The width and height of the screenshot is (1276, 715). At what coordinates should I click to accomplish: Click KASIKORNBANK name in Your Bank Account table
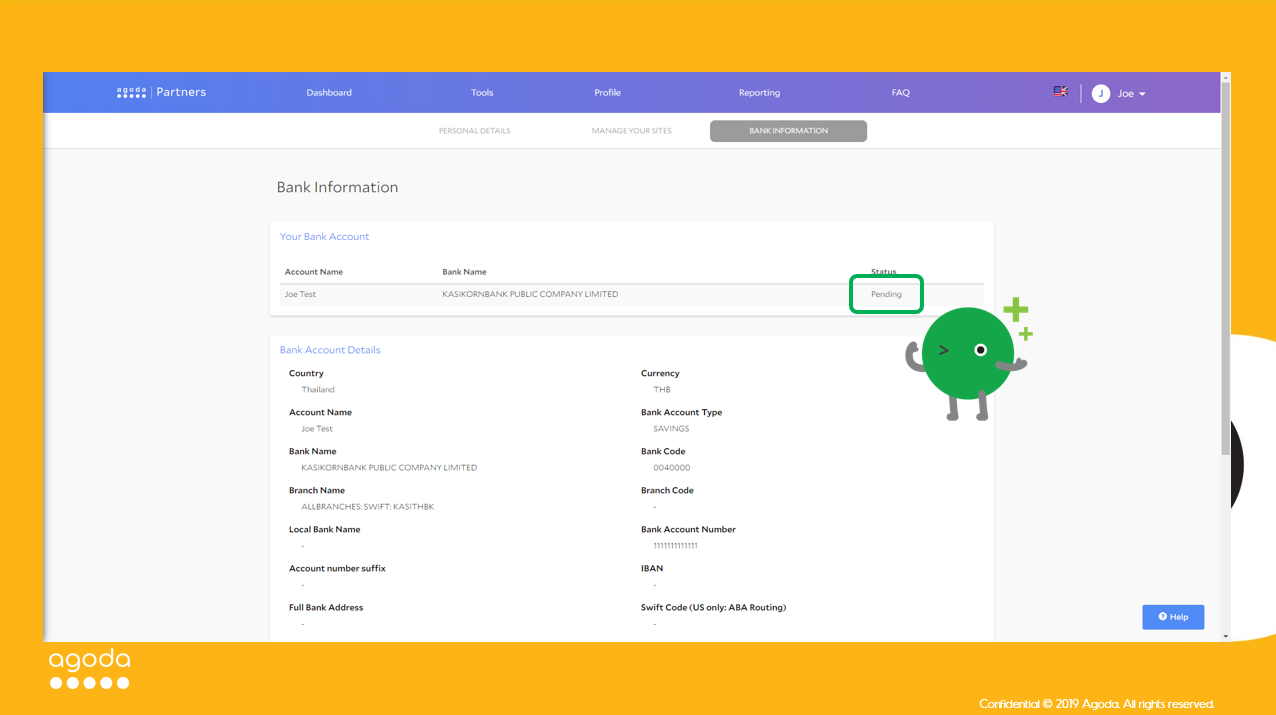(530, 294)
